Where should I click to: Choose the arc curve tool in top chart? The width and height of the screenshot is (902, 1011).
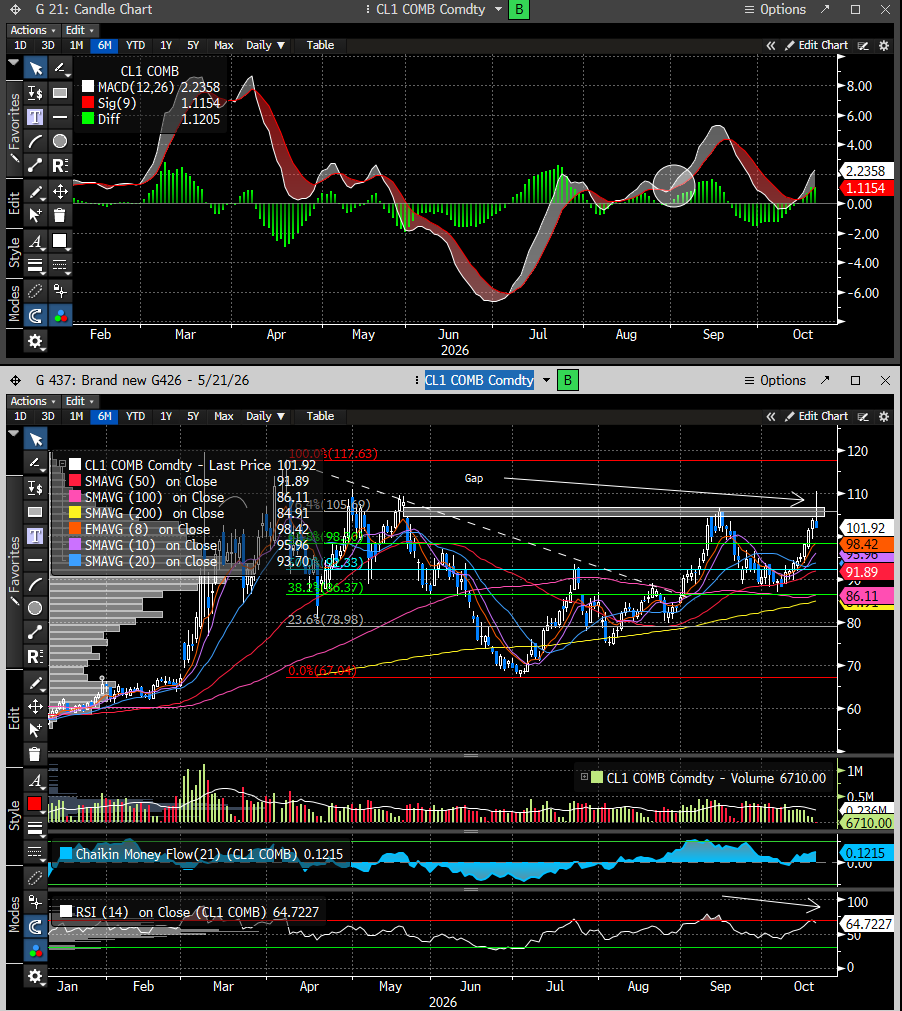click(x=35, y=141)
